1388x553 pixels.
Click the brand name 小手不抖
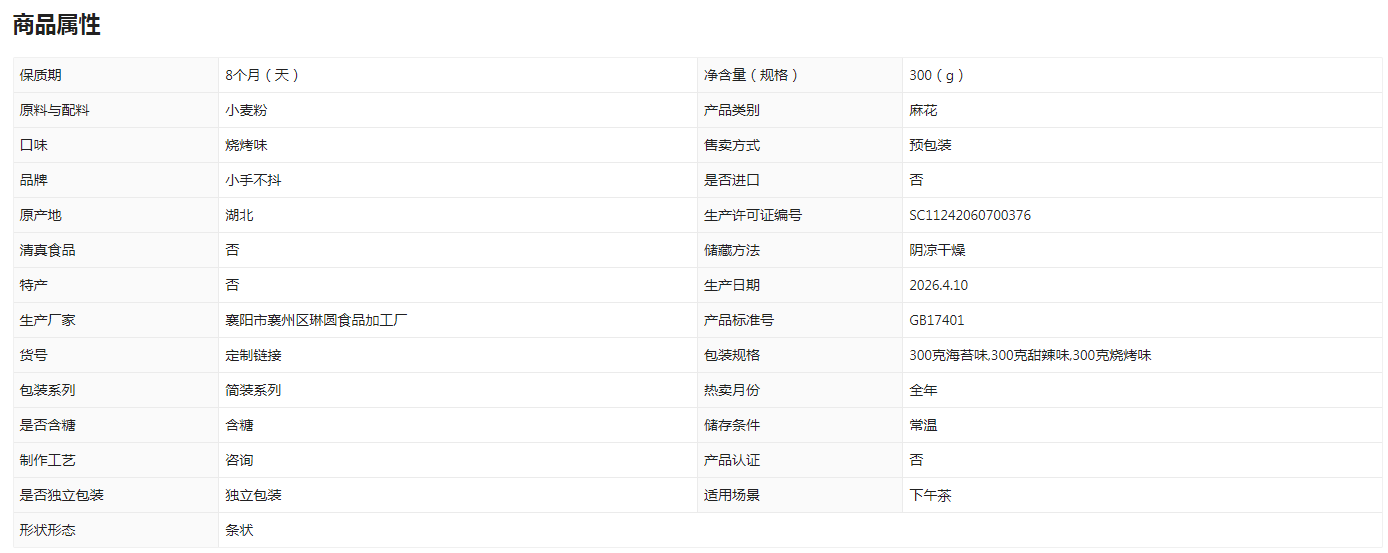point(254,180)
